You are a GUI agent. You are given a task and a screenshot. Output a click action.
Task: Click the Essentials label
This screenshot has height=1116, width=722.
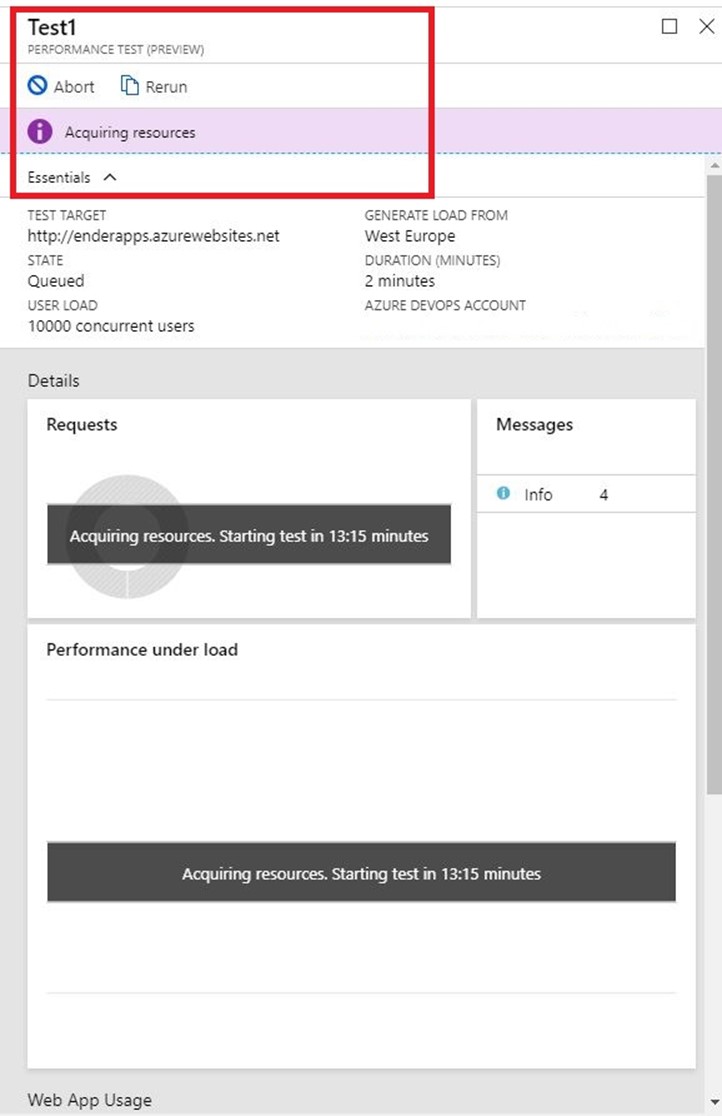coord(59,177)
